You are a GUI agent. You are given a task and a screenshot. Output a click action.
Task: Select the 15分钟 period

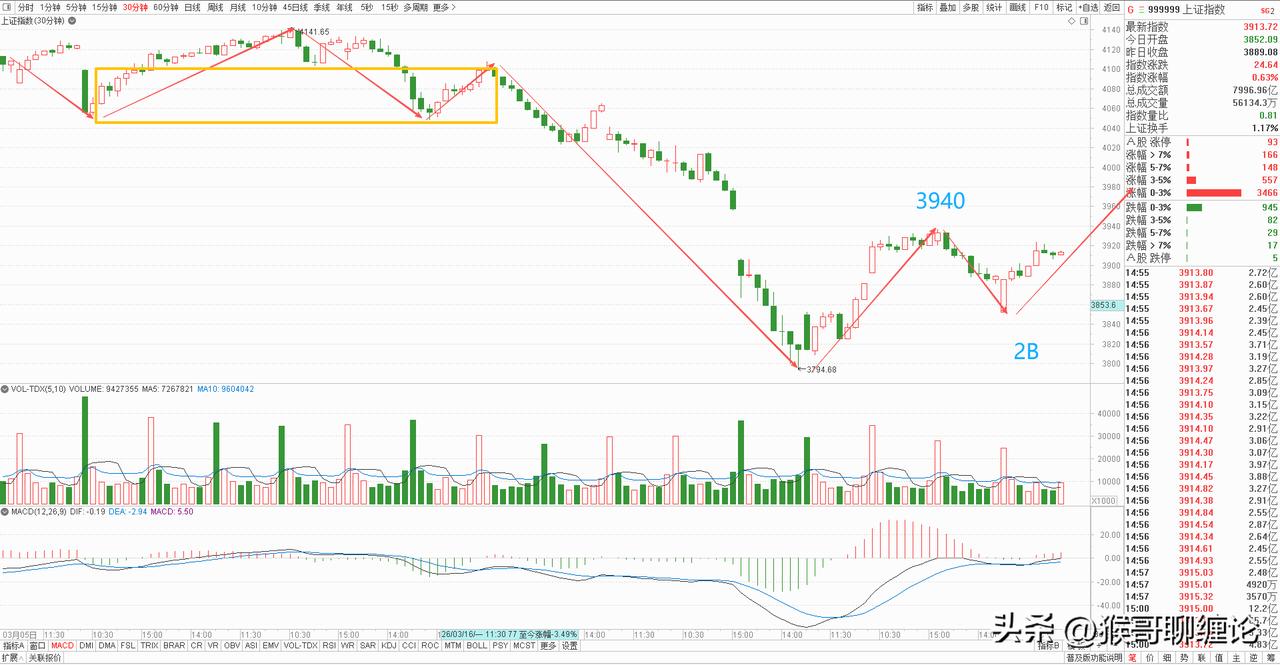(x=104, y=7)
